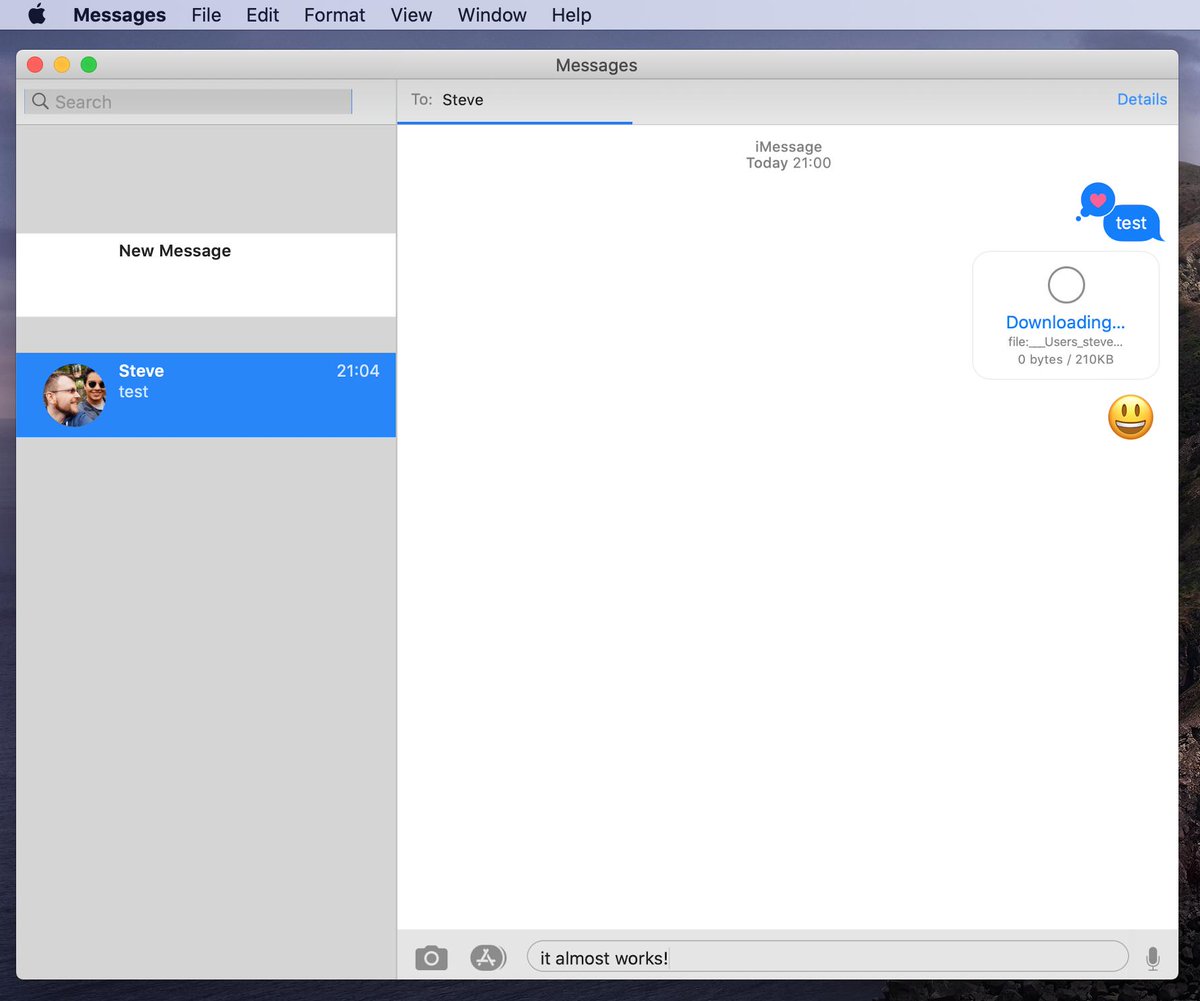1200x1001 pixels.
Task: Open the View menu
Action: (x=411, y=15)
